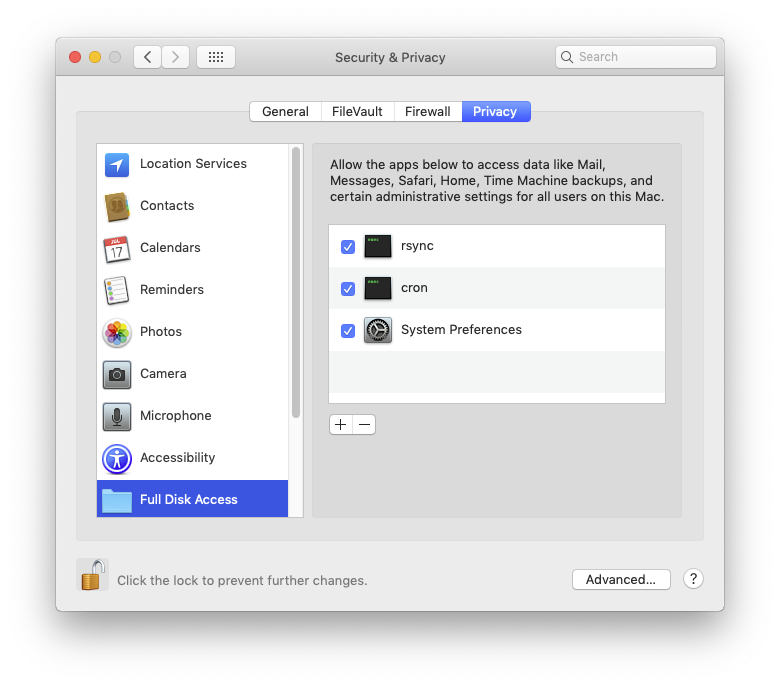Select Location Services text in list
Image resolution: width=780 pixels, height=685 pixels.
(194, 164)
